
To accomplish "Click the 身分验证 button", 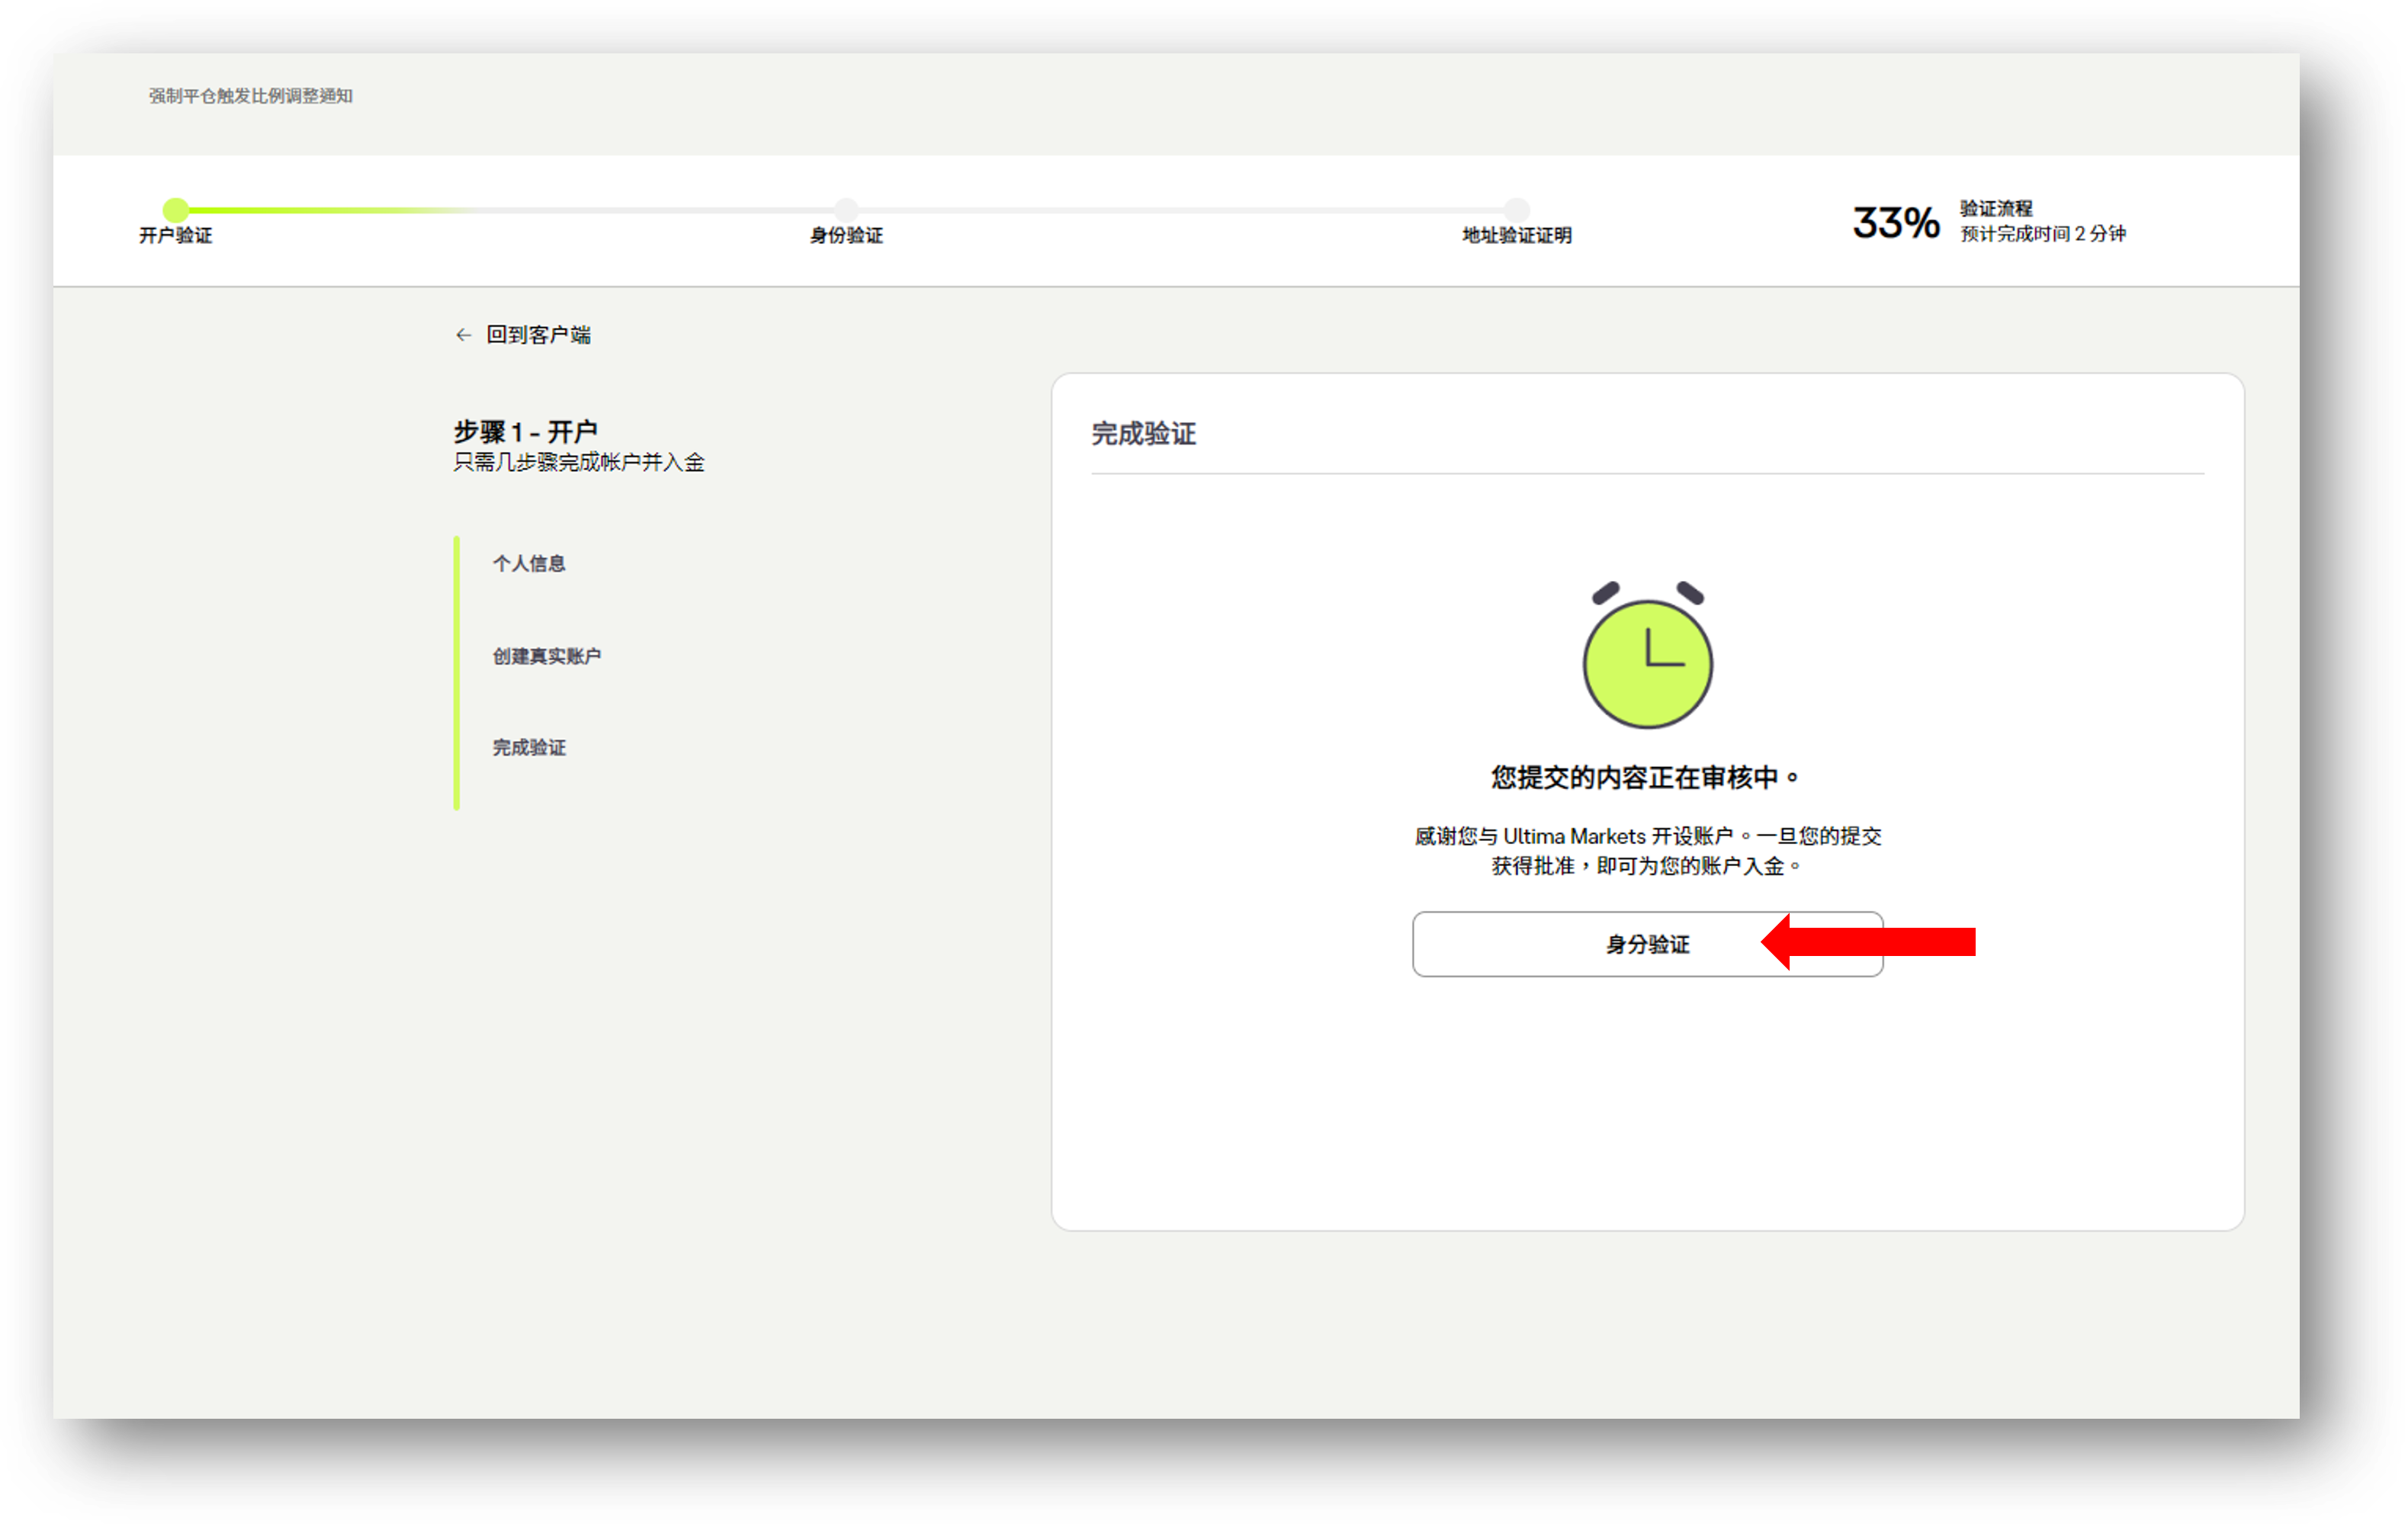I will pyautogui.click(x=1647, y=944).
